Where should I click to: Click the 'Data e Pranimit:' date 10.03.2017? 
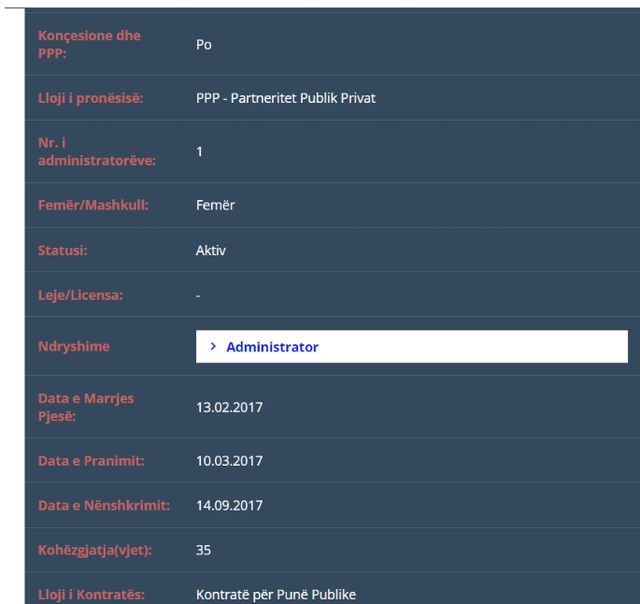(229, 461)
